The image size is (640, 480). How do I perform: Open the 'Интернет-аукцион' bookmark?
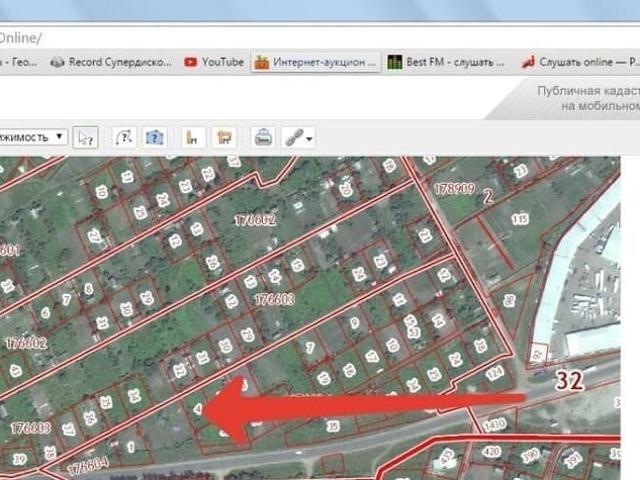click(316, 62)
